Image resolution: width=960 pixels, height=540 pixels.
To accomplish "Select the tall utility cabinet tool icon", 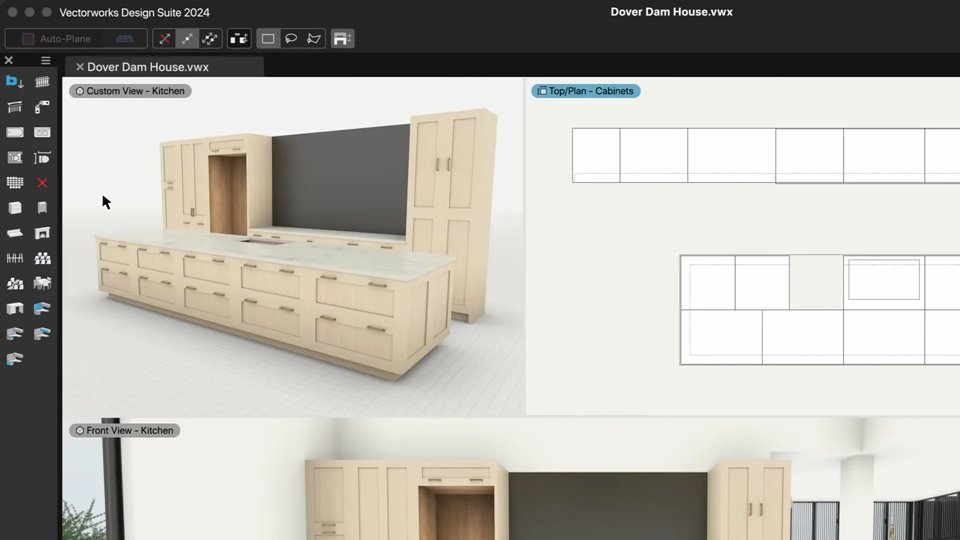I will pyautogui.click(x=42, y=208).
